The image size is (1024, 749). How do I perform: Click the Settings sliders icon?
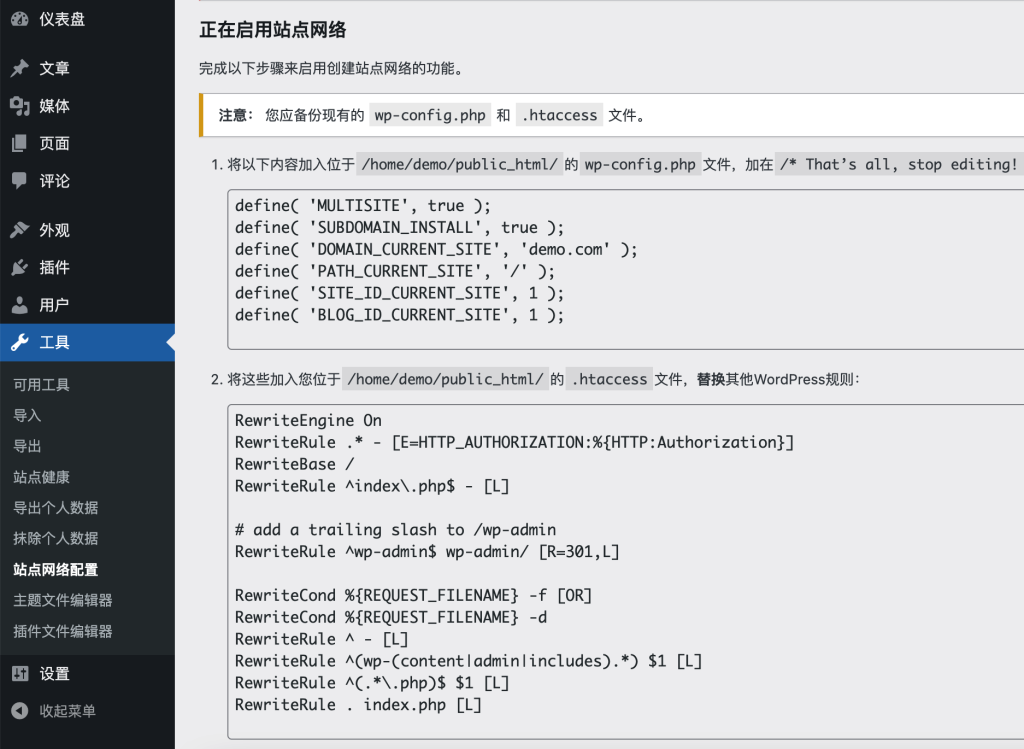19,674
